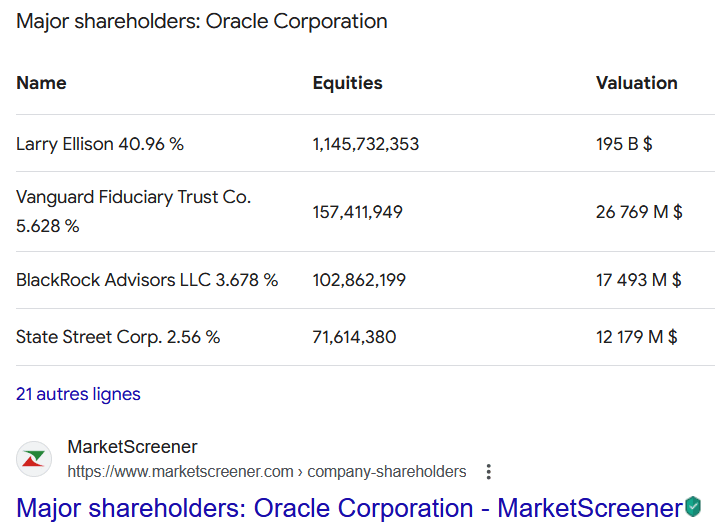
Task: Click the Name column header
Action: [x=41, y=83]
